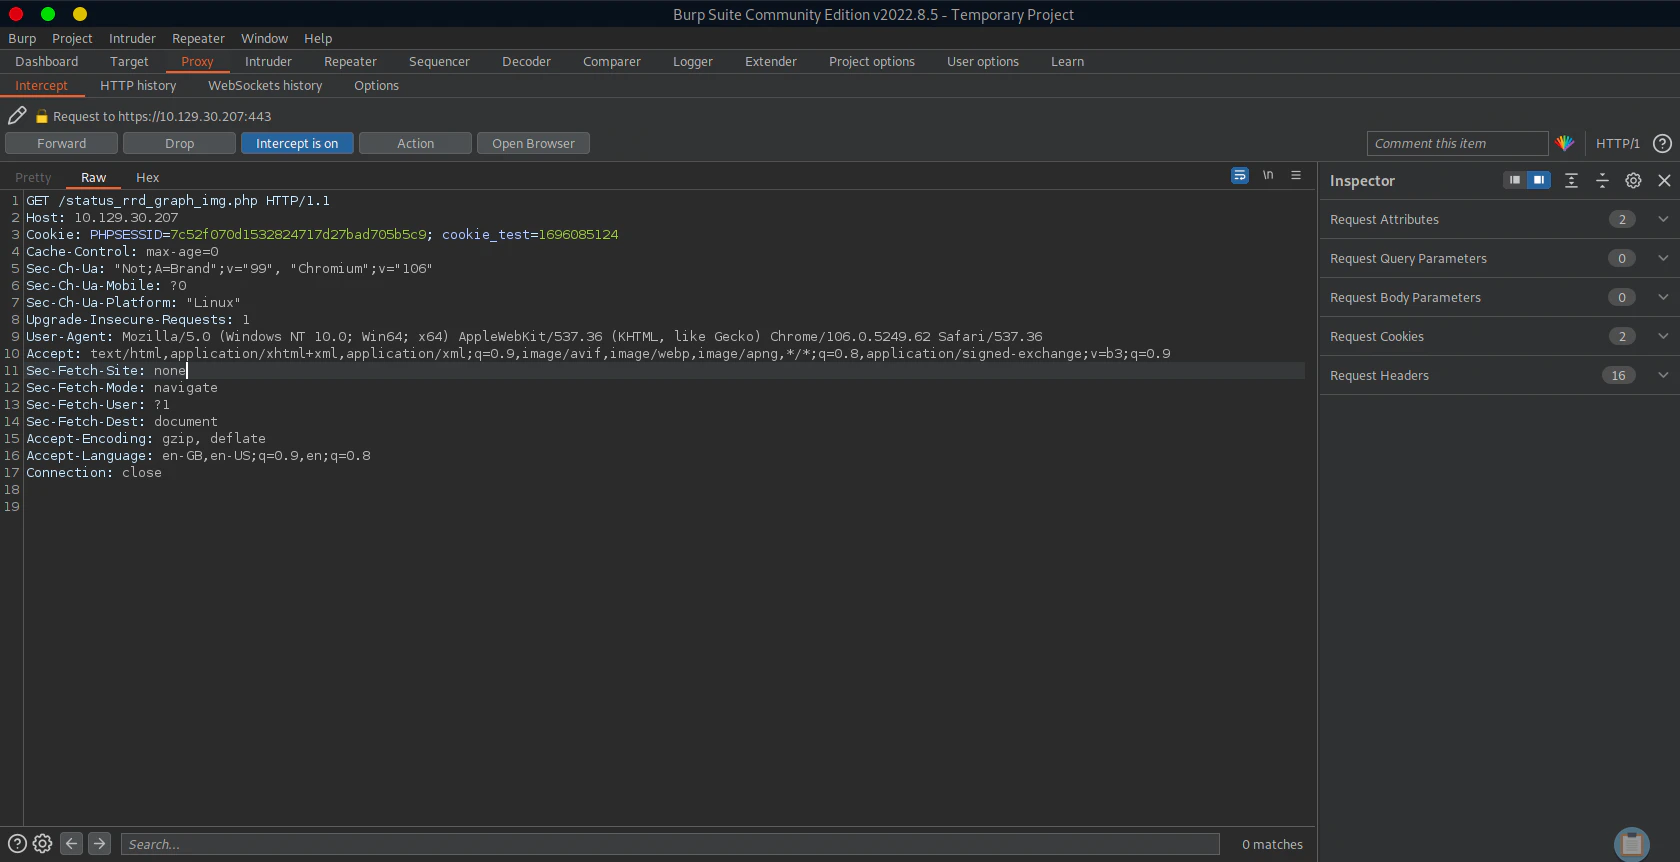Switch Inspector to single column layout
This screenshot has height=862, width=1680.
coord(1515,180)
